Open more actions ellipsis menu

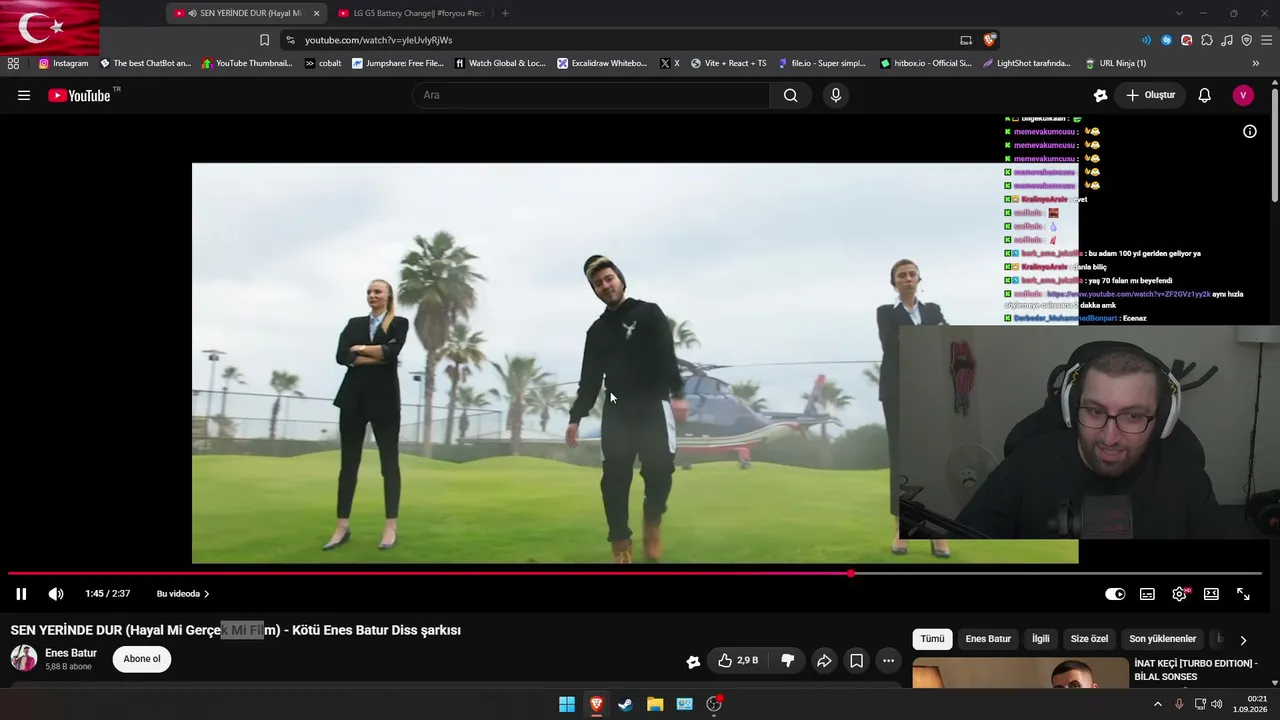point(888,661)
